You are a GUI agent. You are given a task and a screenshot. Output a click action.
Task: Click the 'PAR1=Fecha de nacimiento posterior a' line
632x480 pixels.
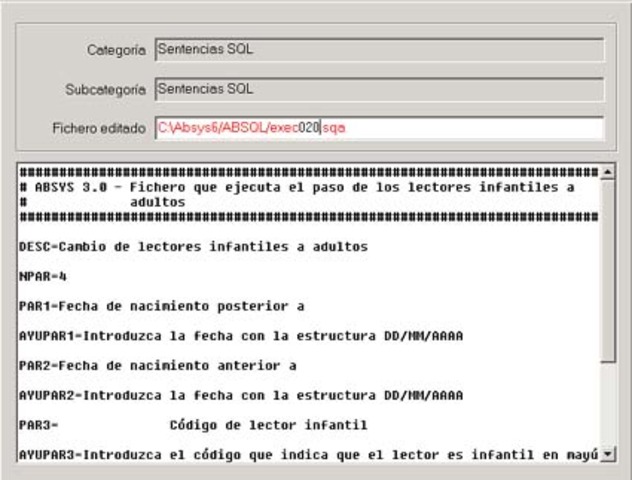pyautogui.click(x=162, y=306)
